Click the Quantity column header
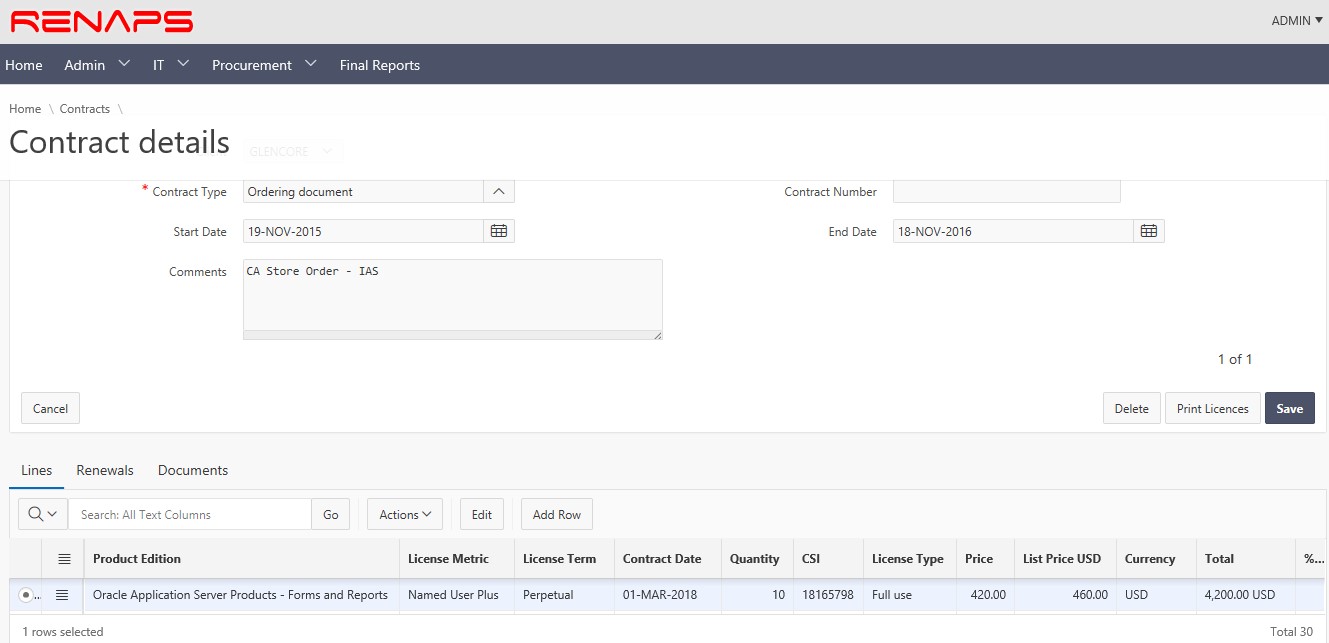 pyautogui.click(x=758, y=559)
